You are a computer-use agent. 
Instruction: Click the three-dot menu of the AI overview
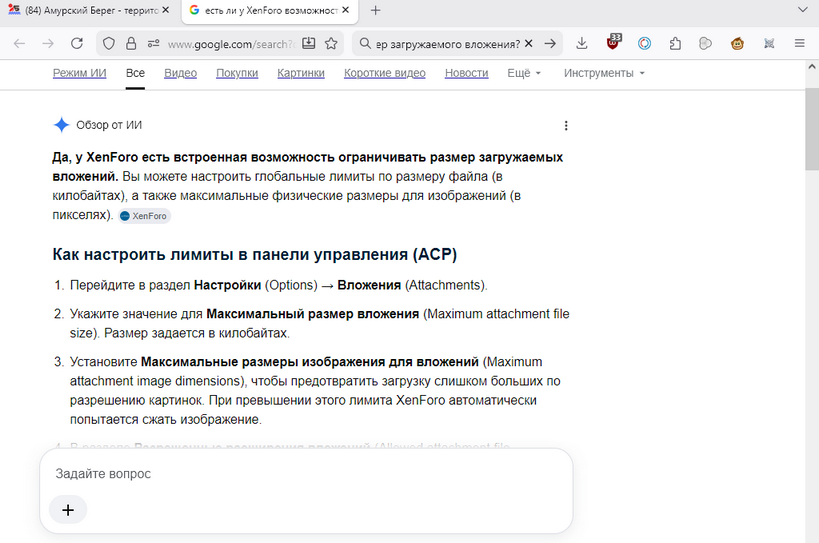point(566,125)
